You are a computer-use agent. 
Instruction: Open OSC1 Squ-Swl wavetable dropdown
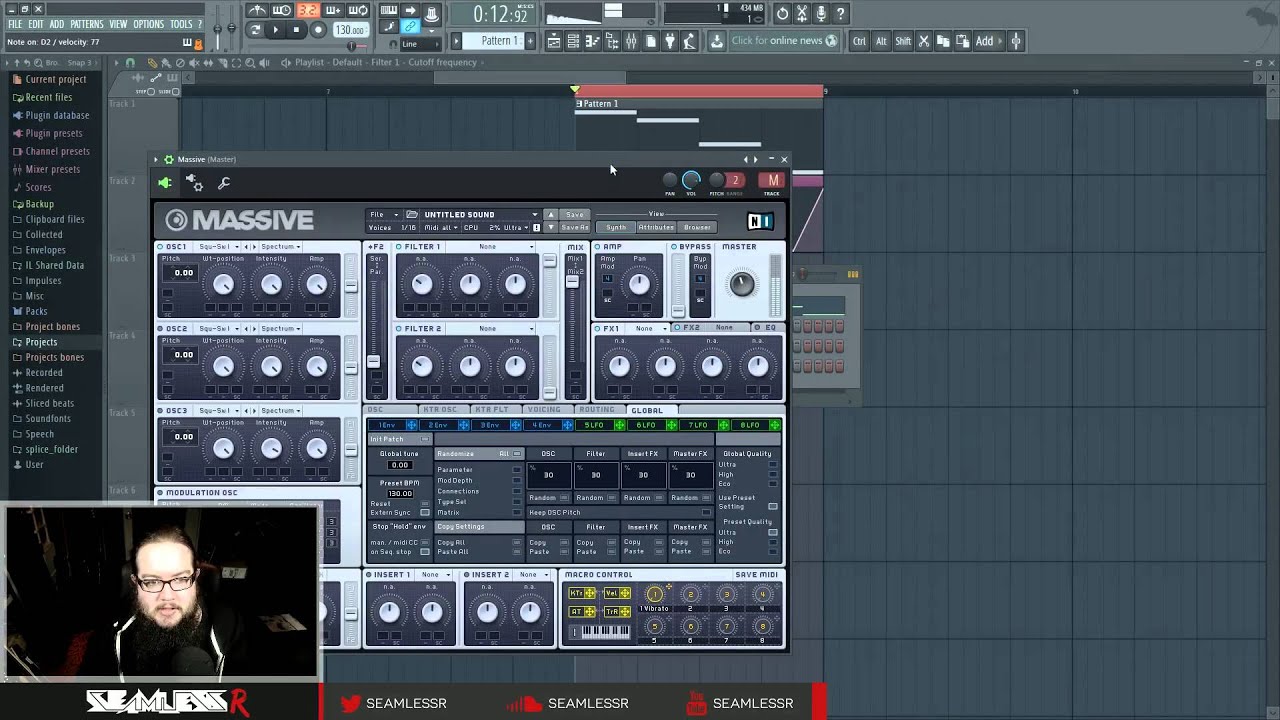pos(218,246)
